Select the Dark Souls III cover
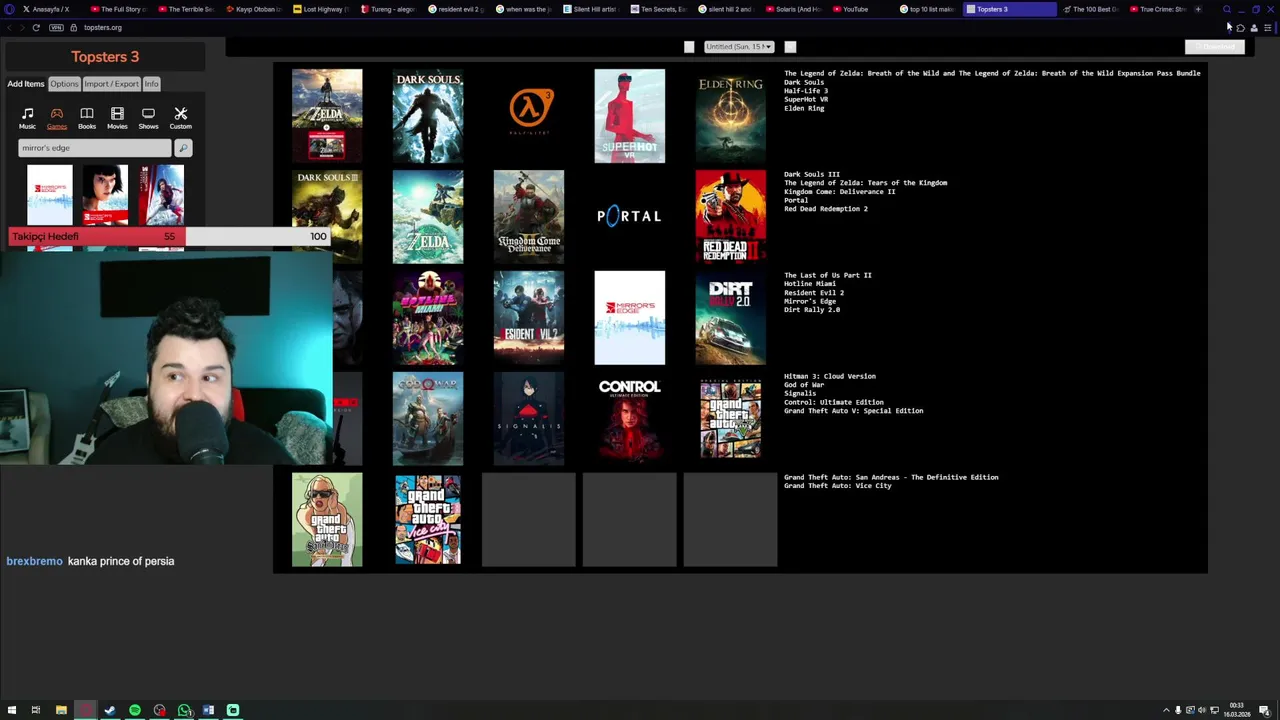 [x=327, y=217]
